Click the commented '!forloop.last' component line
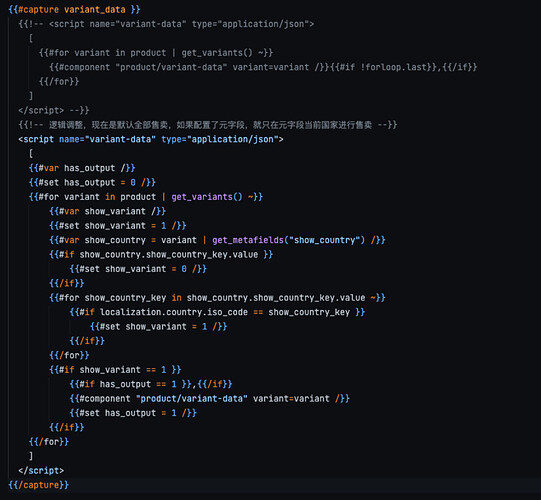The width and height of the screenshot is (541, 500). [x=263, y=67]
